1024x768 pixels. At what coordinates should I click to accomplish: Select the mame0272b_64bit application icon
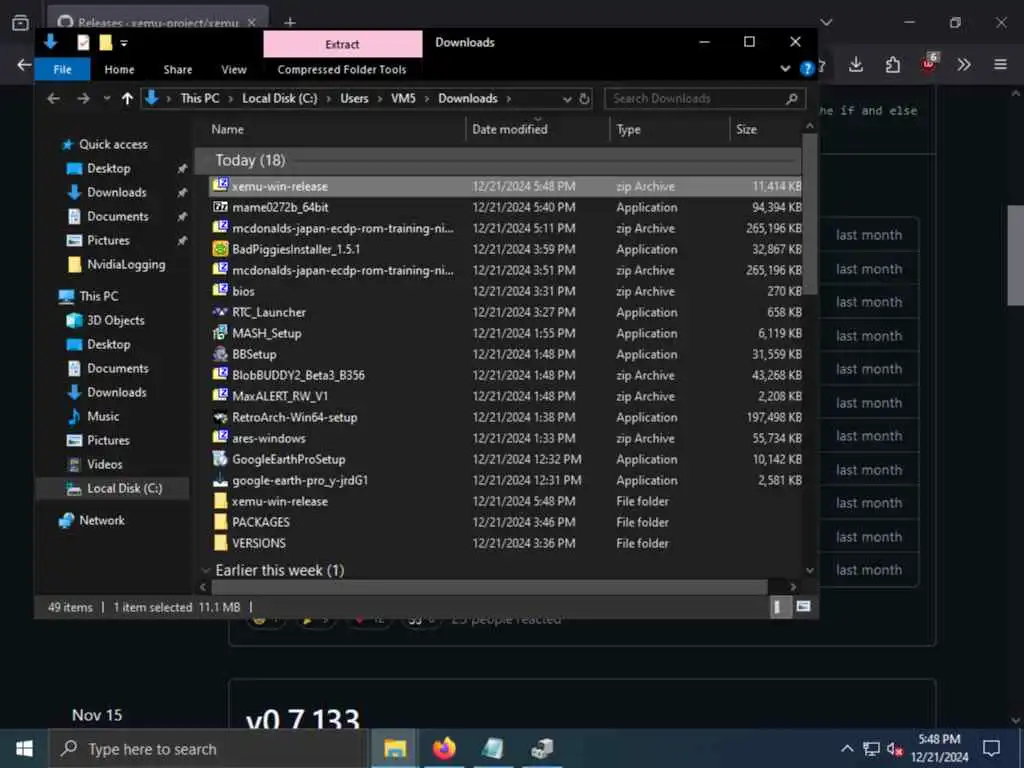220,207
